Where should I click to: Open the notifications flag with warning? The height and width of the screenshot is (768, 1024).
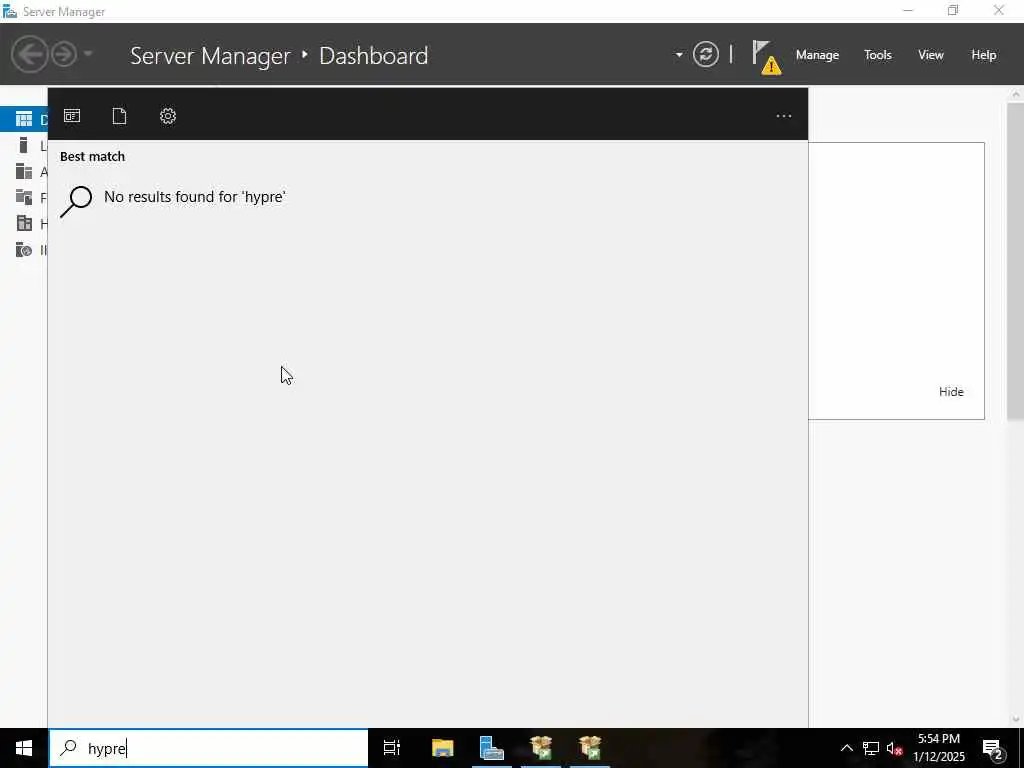point(766,57)
